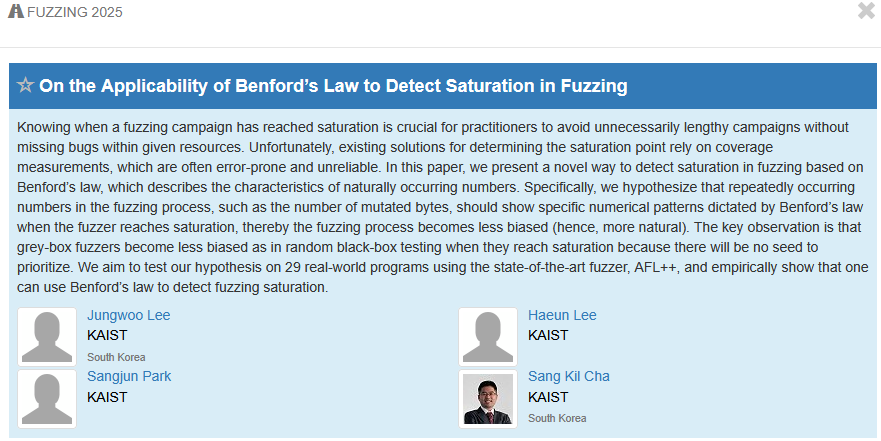
Task: Click South Korea label under Jungwoo Lee
Action: click(116, 357)
